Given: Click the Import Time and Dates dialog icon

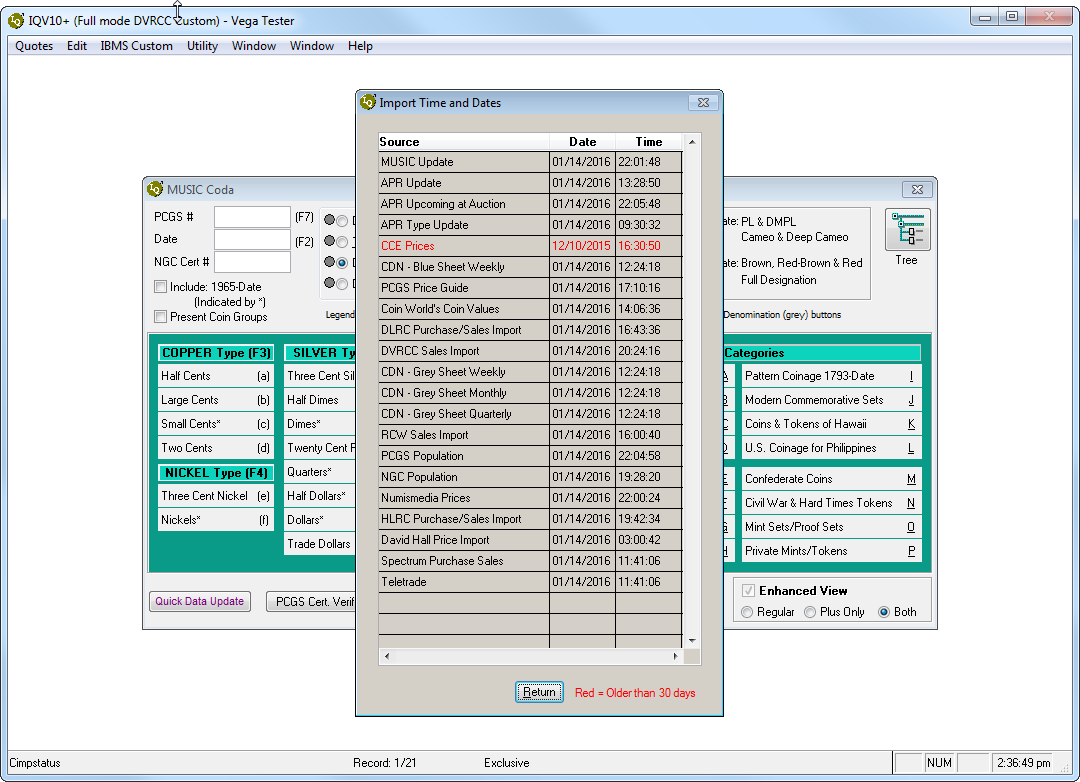Looking at the screenshot, I should pos(368,102).
